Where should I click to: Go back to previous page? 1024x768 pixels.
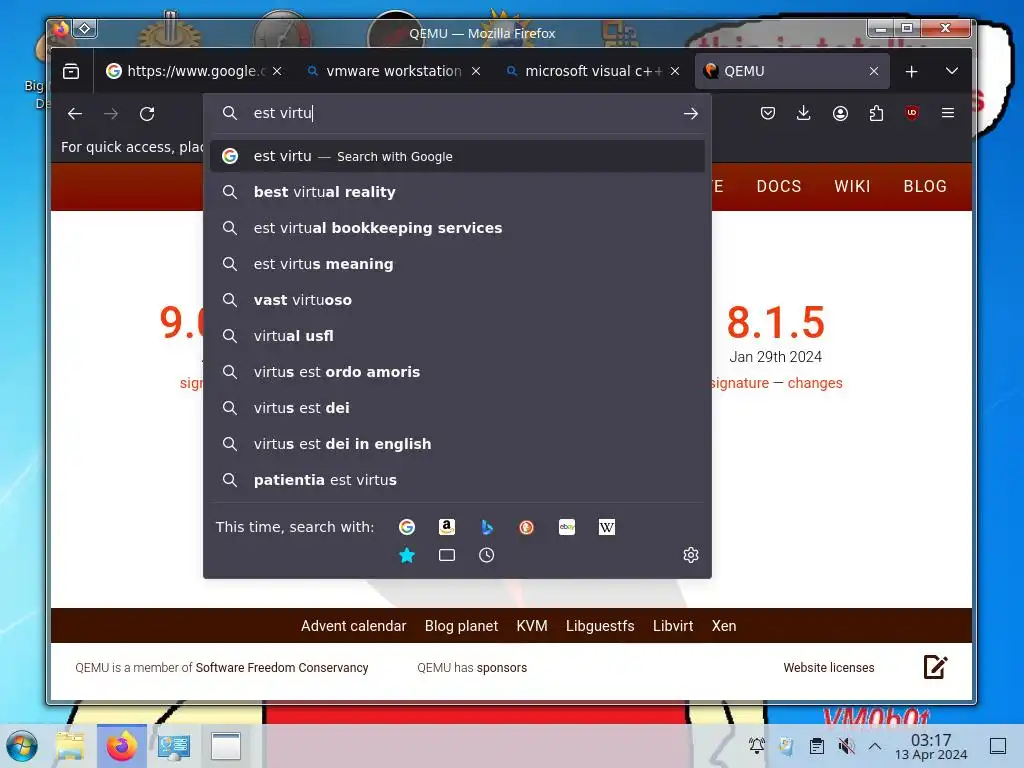click(74, 114)
